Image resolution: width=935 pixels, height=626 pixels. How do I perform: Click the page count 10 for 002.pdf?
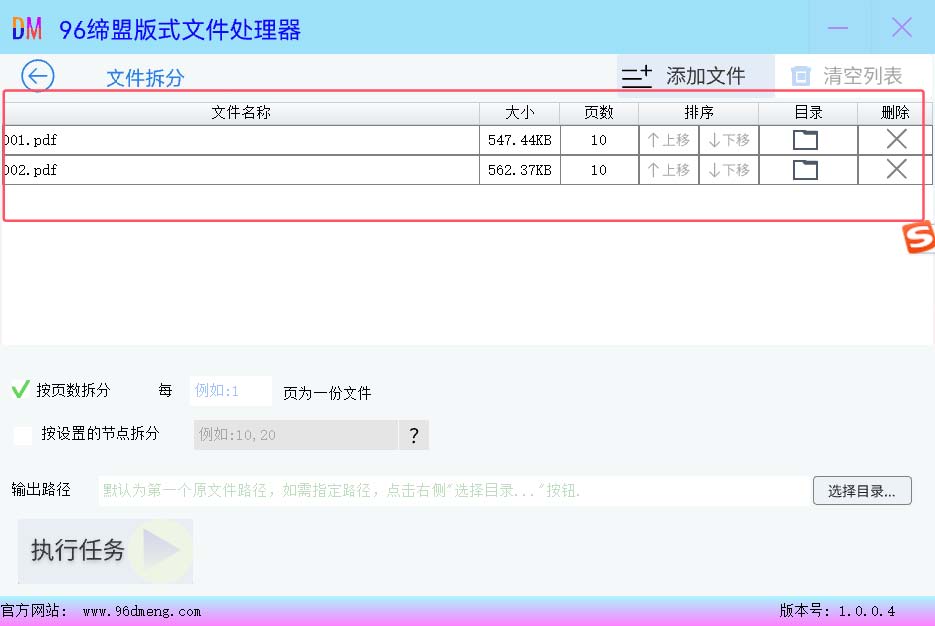point(599,170)
